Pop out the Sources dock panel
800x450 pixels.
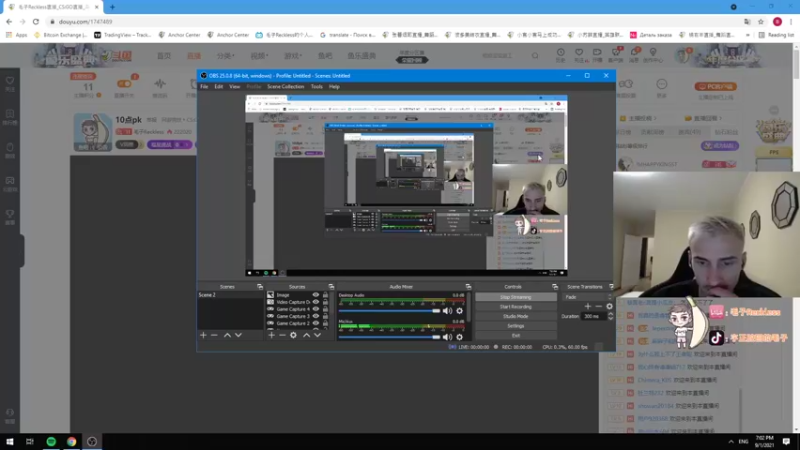pyautogui.click(x=331, y=287)
